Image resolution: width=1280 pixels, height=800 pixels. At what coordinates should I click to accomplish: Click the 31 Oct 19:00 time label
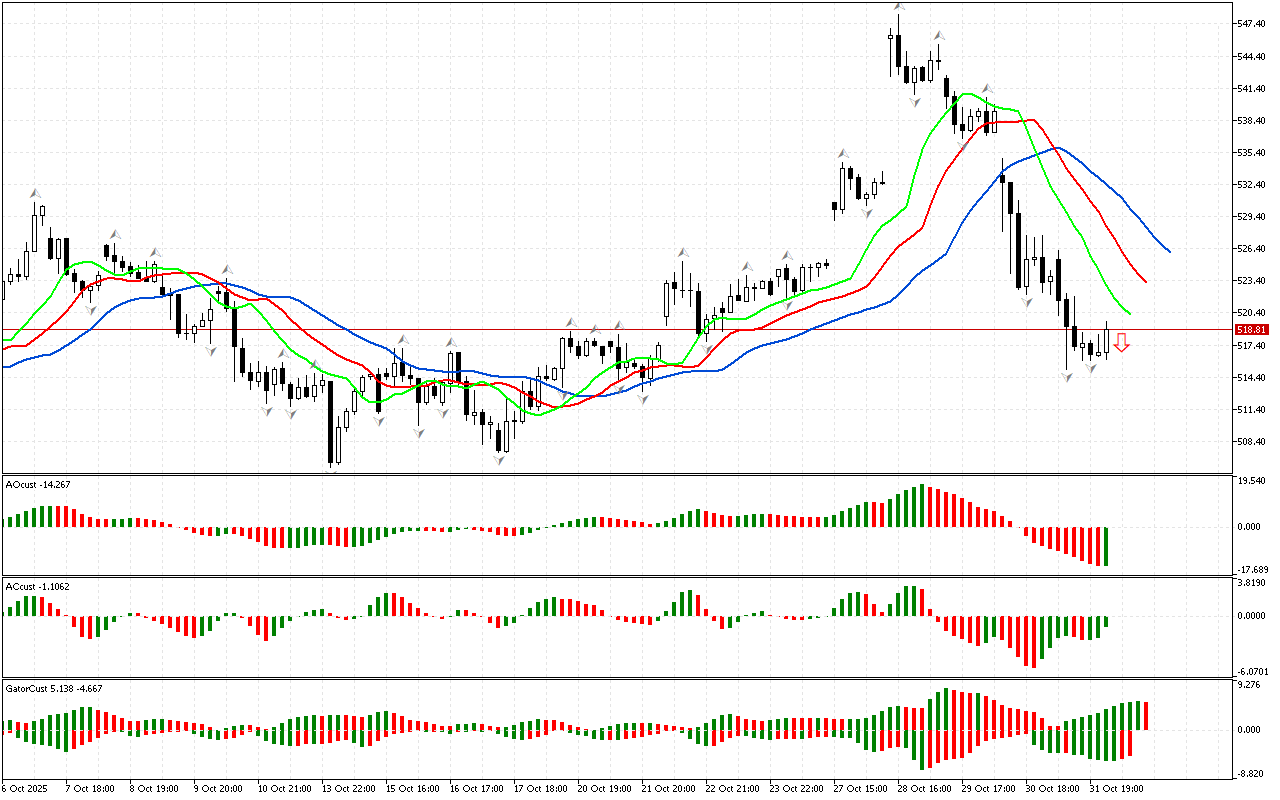pos(1115,788)
